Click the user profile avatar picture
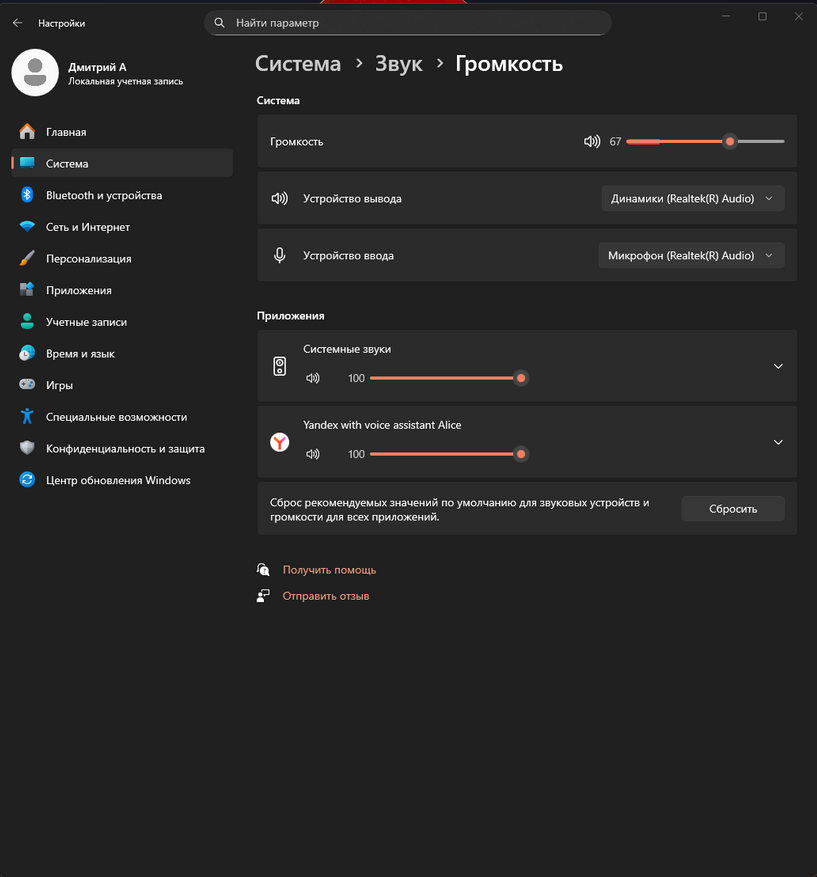 (x=34, y=73)
